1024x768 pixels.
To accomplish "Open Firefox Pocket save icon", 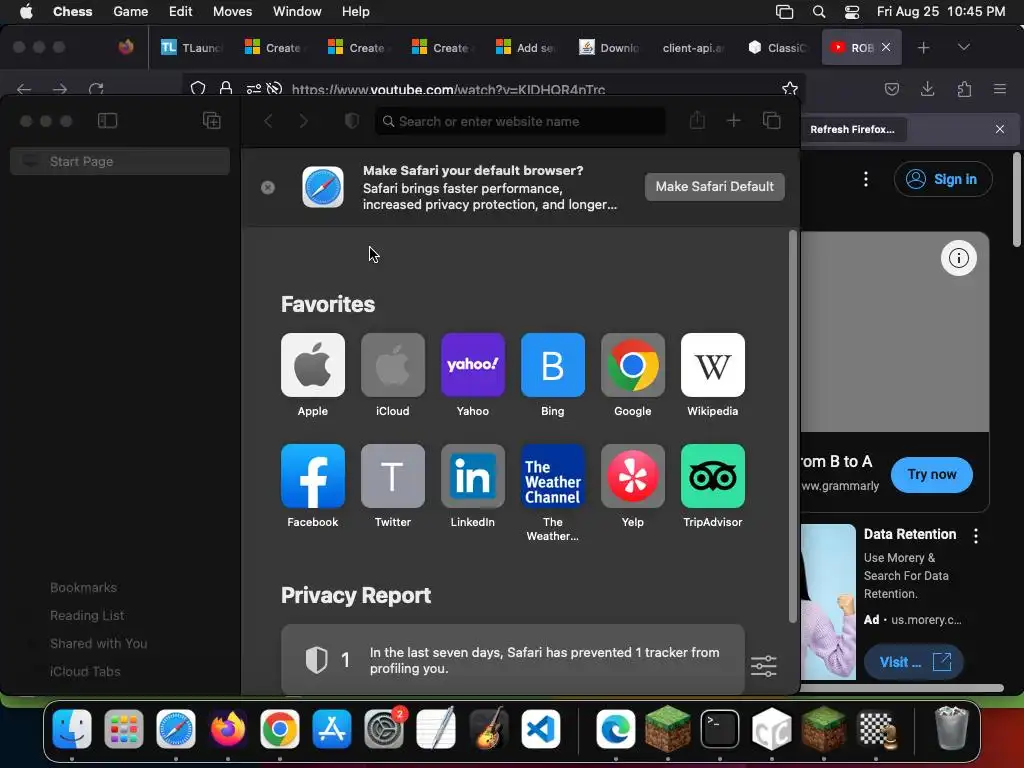I will click(x=891, y=89).
